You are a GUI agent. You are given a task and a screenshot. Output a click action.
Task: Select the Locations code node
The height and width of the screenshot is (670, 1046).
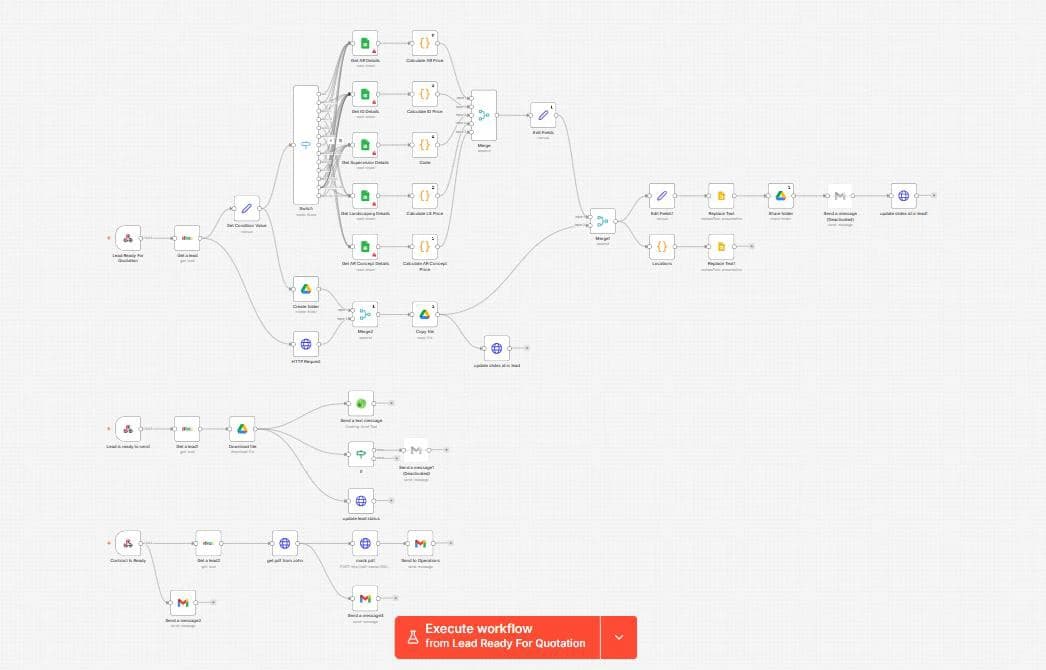pyautogui.click(x=662, y=246)
